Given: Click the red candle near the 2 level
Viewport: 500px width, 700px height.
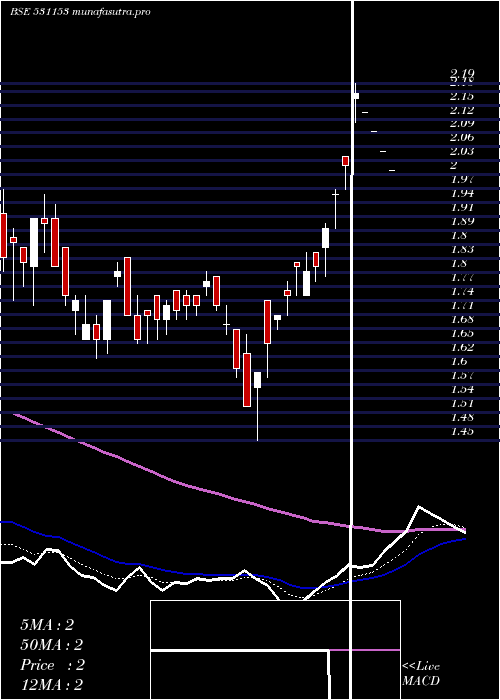Looking at the screenshot, I should tap(345, 161).
